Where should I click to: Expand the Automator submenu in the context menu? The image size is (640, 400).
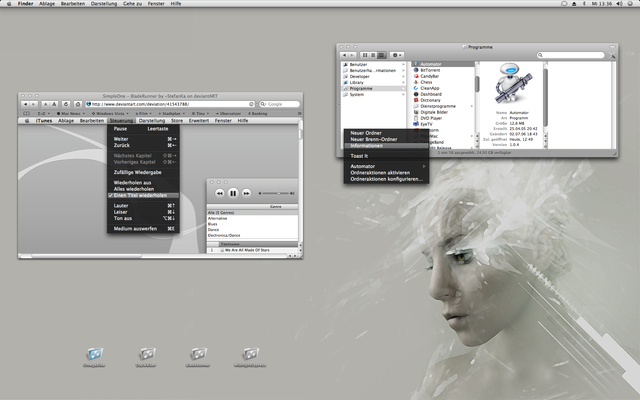(x=386, y=166)
